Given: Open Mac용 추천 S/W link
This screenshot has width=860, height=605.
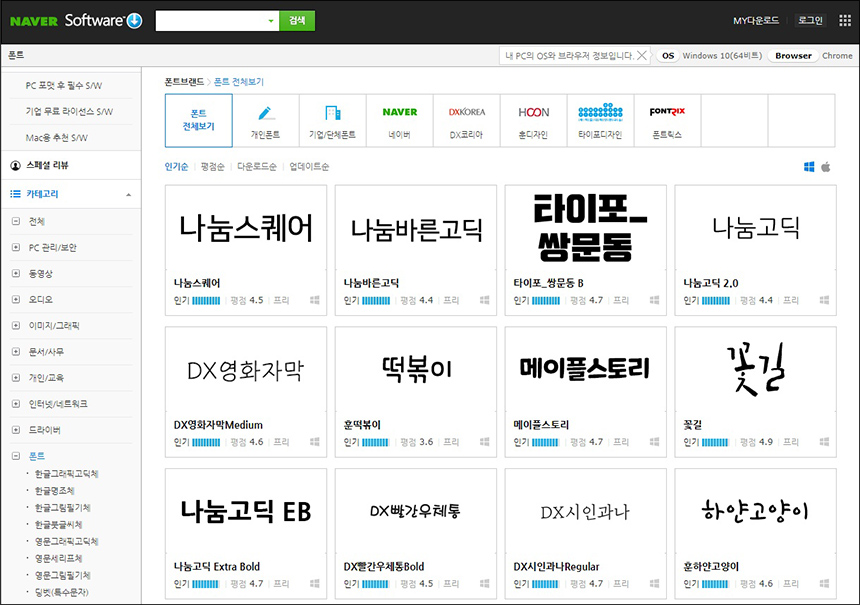Looking at the screenshot, I should coord(56,138).
